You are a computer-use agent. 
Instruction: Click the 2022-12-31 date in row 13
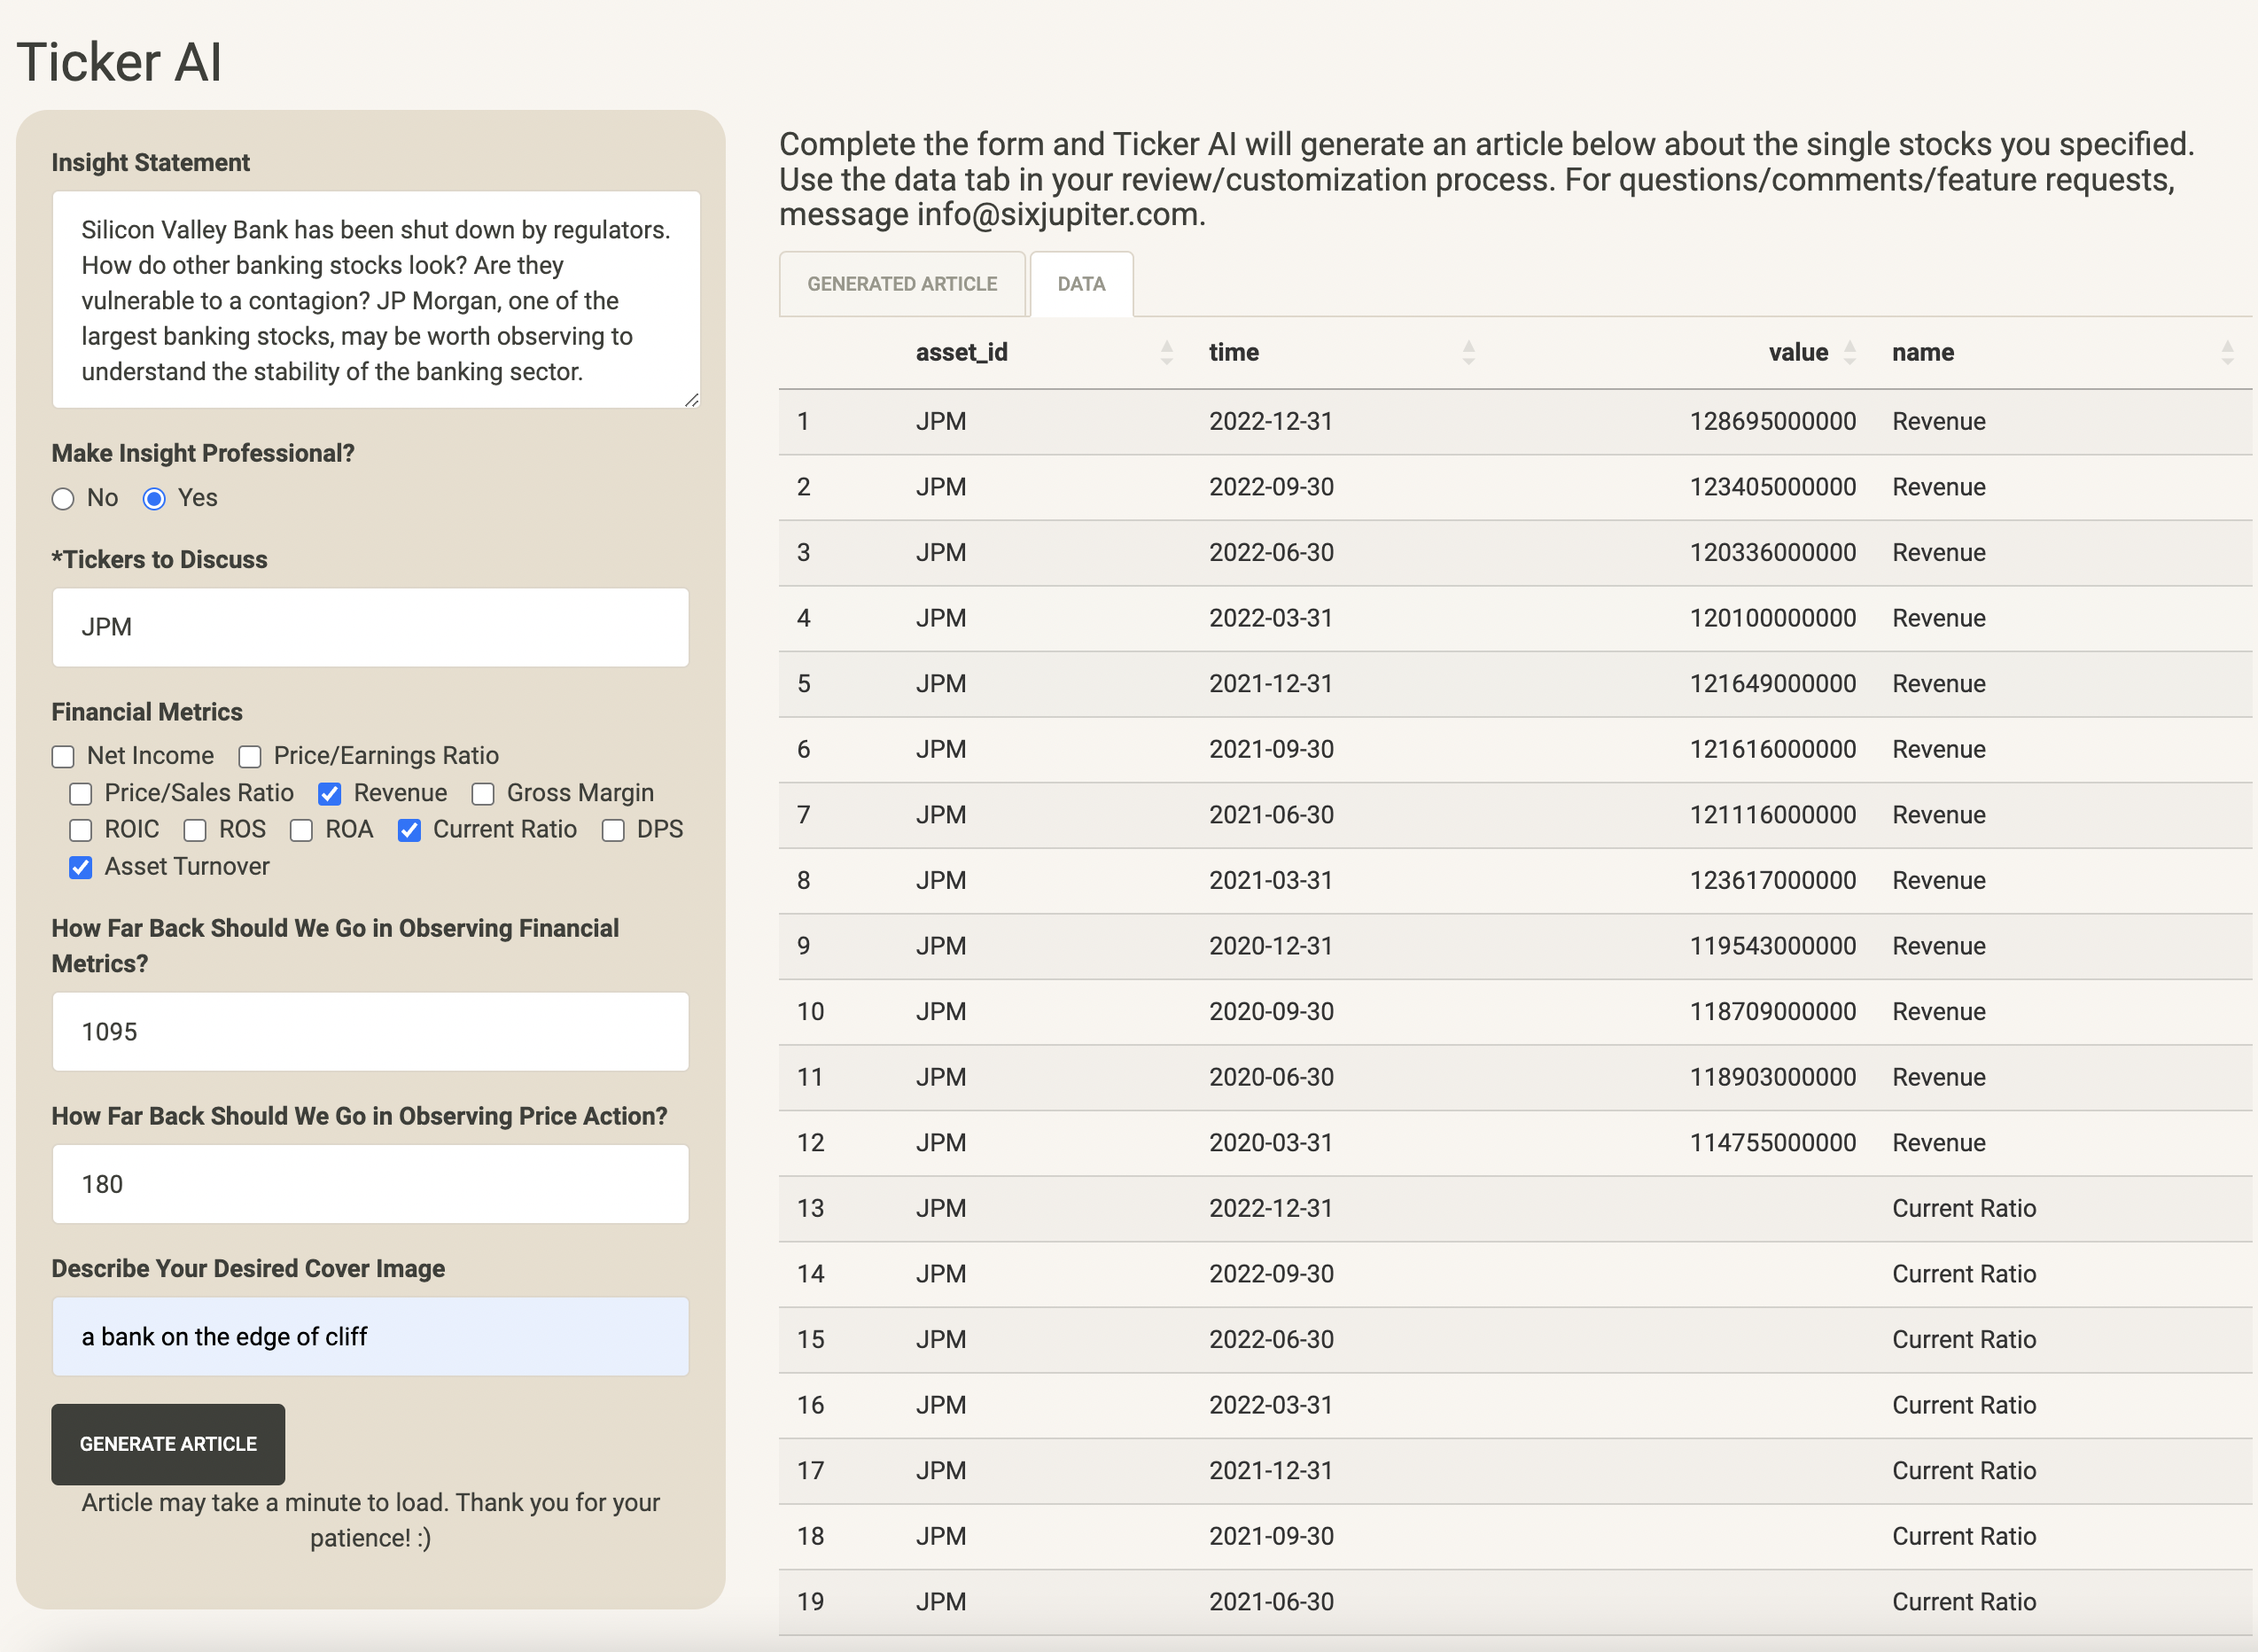pyautogui.click(x=1271, y=1208)
